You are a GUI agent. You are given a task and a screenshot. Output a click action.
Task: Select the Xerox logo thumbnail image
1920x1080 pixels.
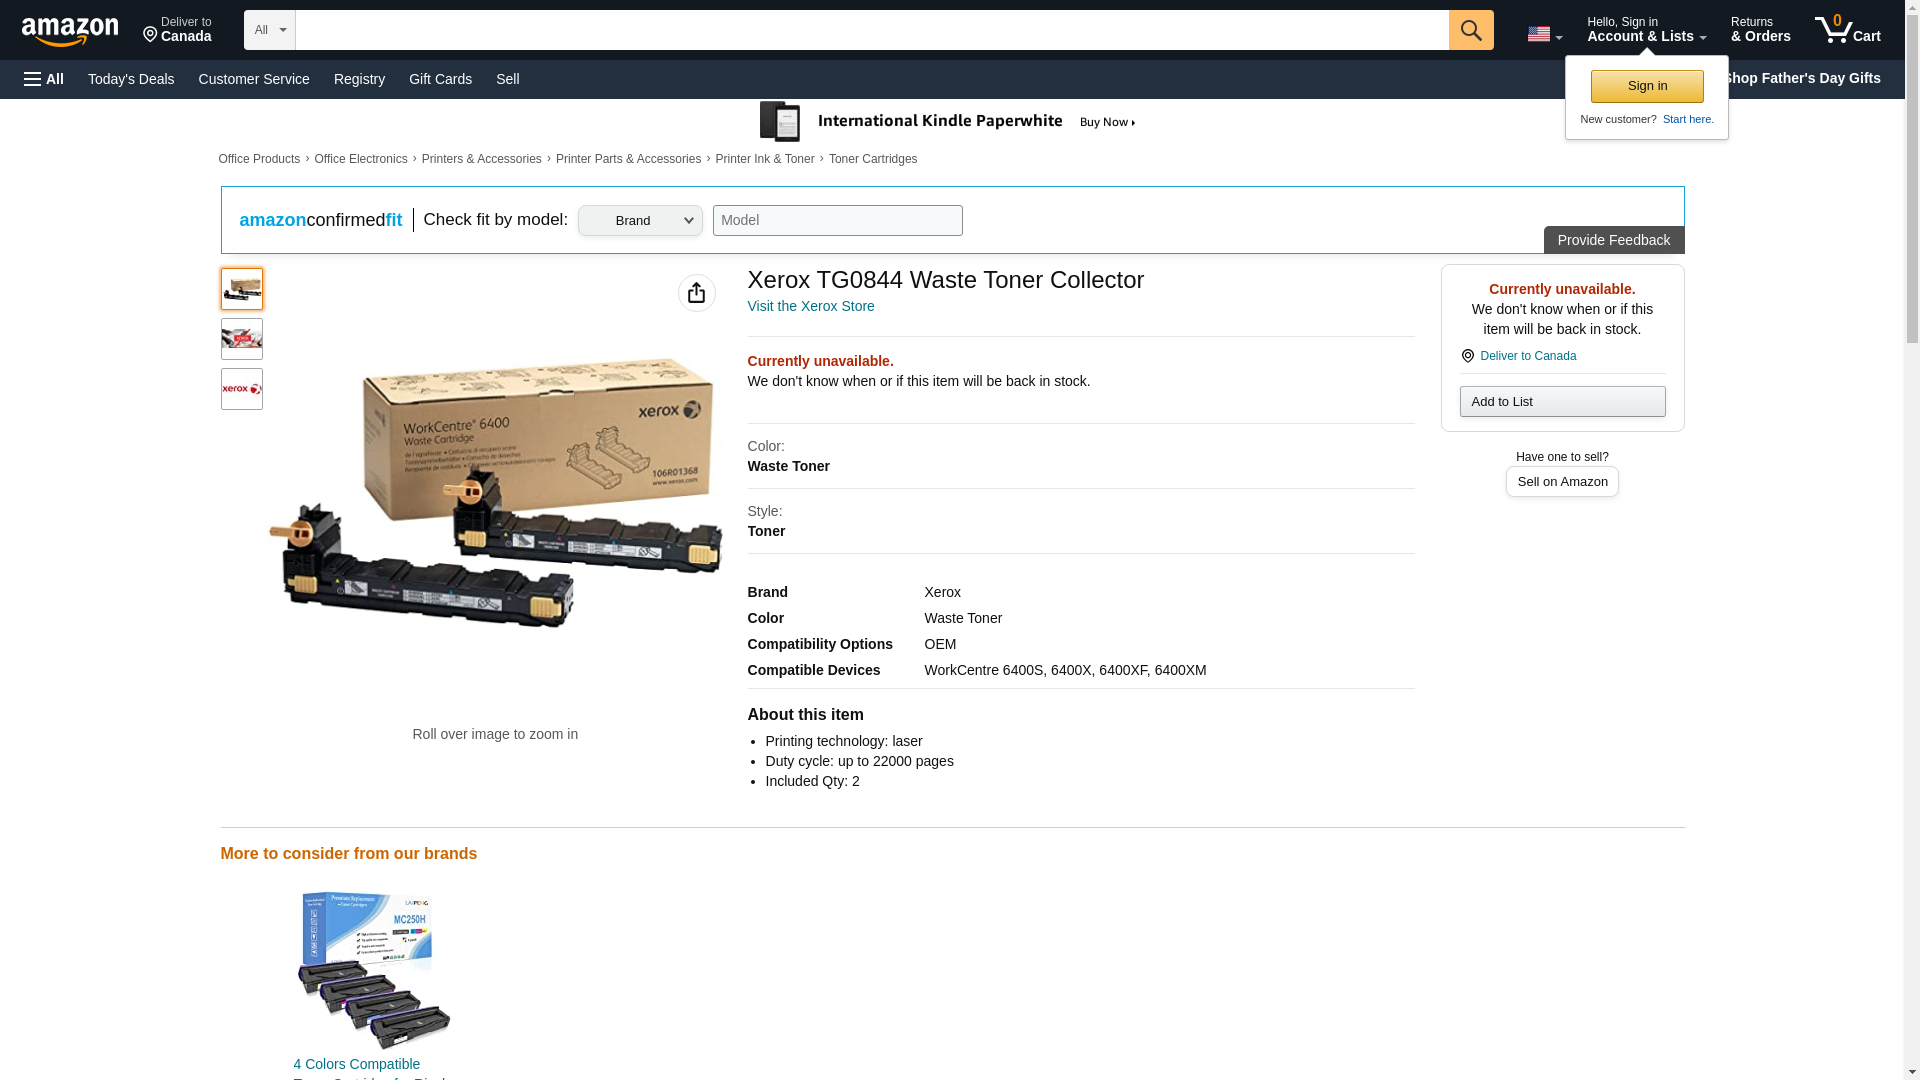tap(242, 389)
